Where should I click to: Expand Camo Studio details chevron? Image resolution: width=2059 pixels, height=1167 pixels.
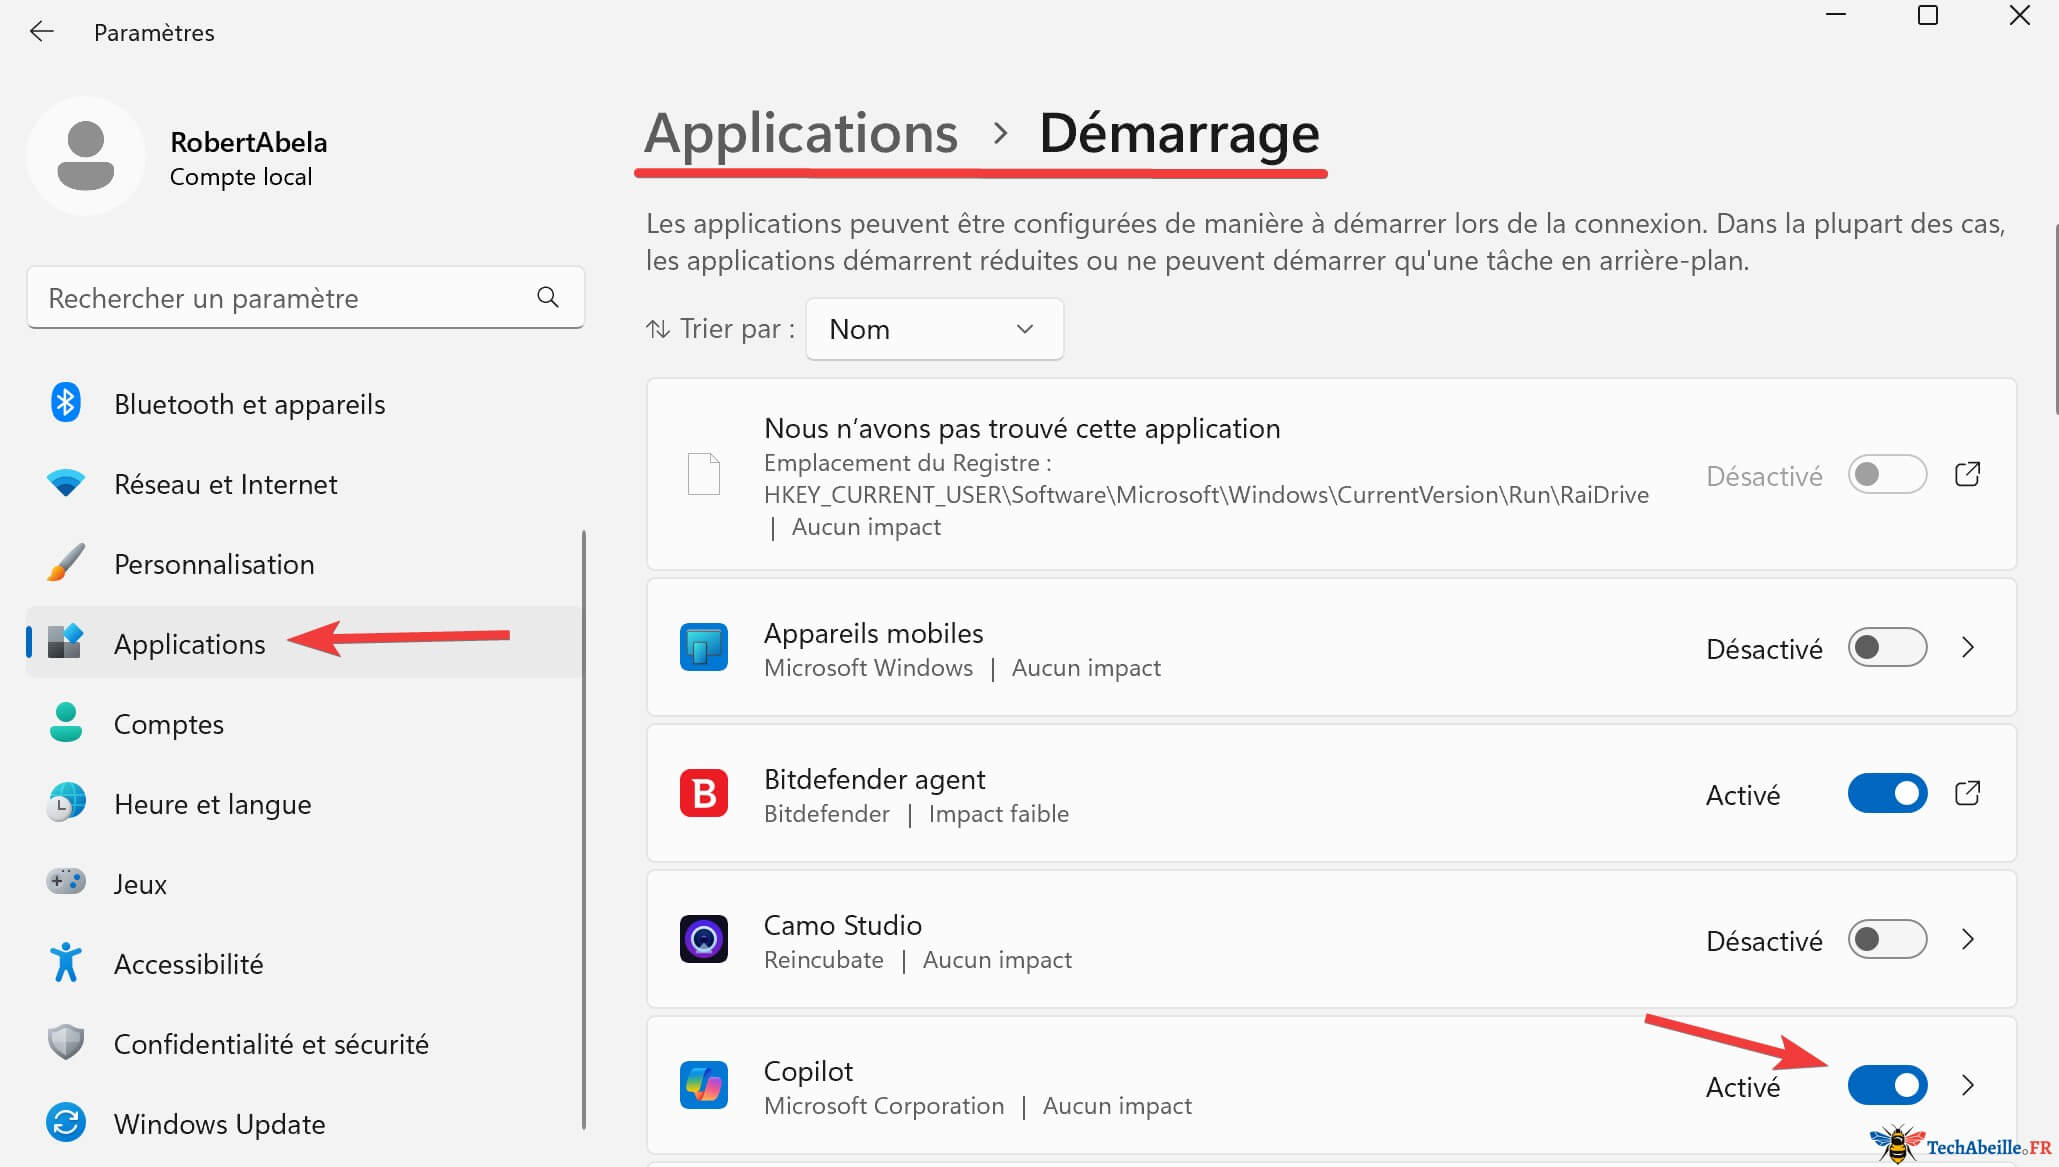(x=1967, y=940)
